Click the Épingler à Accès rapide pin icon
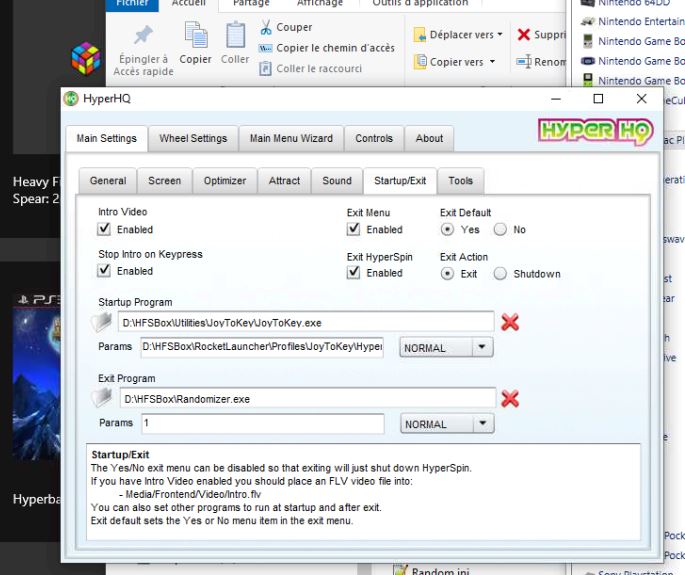The width and height of the screenshot is (685, 575). 141,36
